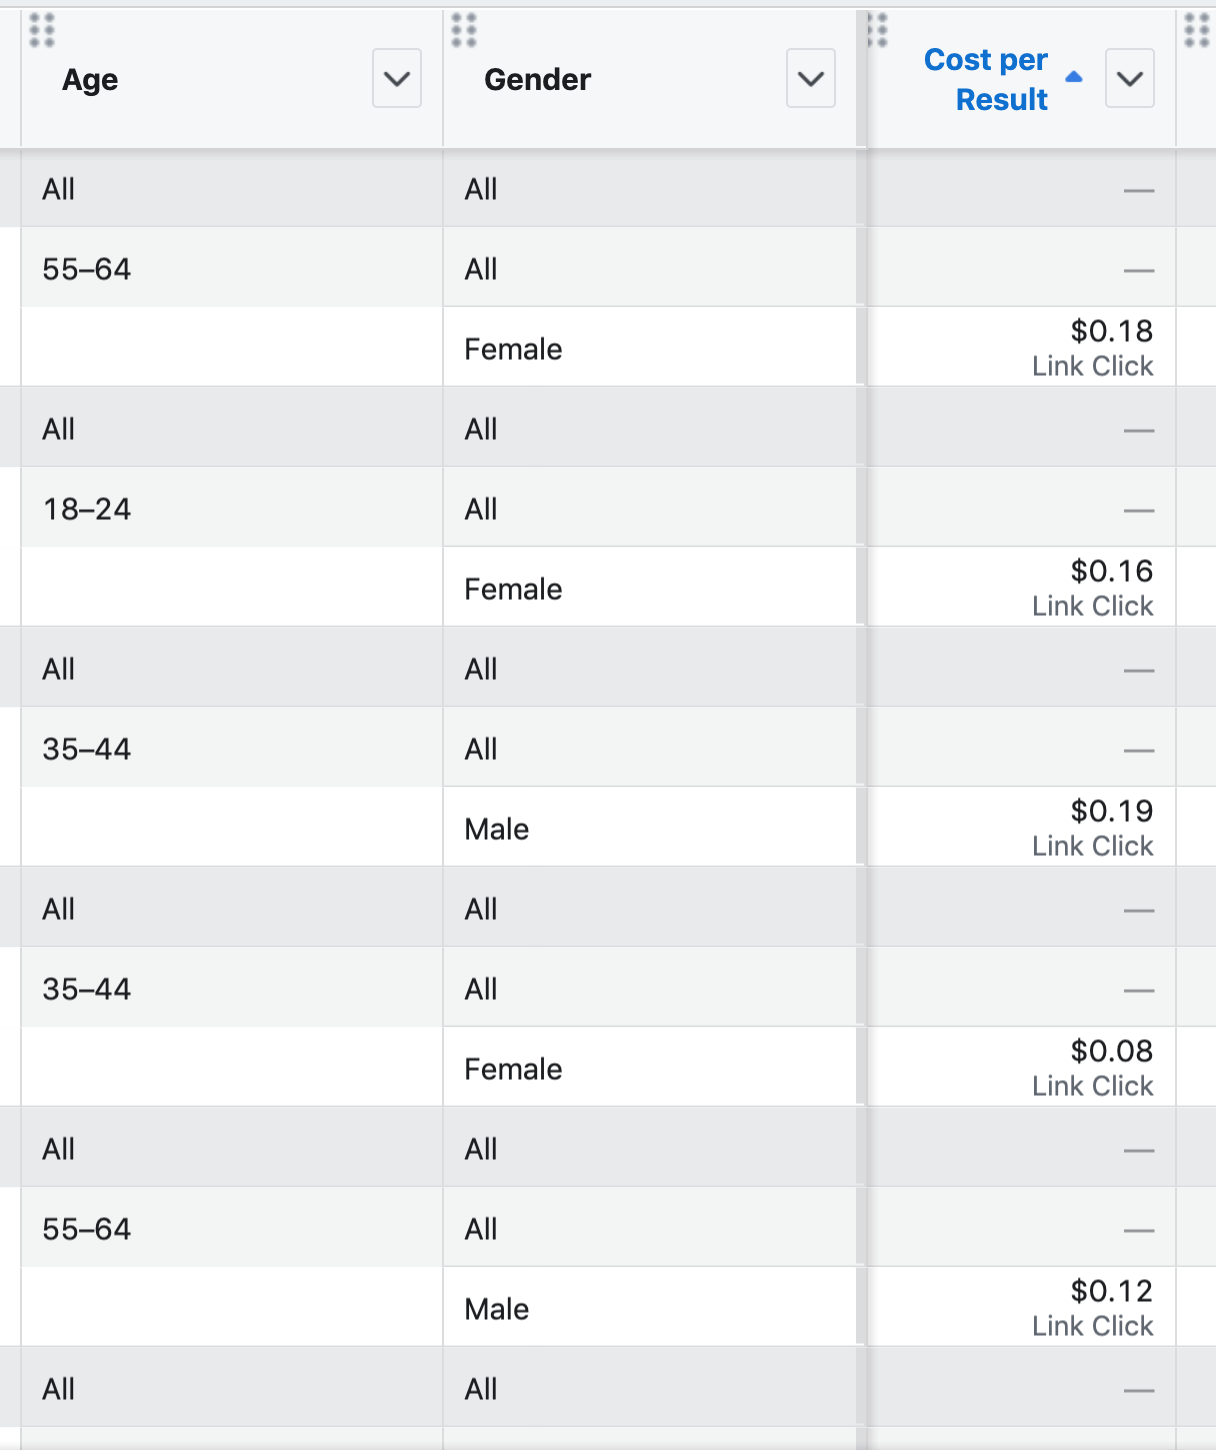Sort by Cost per Result header

click(x=986, y=80)
